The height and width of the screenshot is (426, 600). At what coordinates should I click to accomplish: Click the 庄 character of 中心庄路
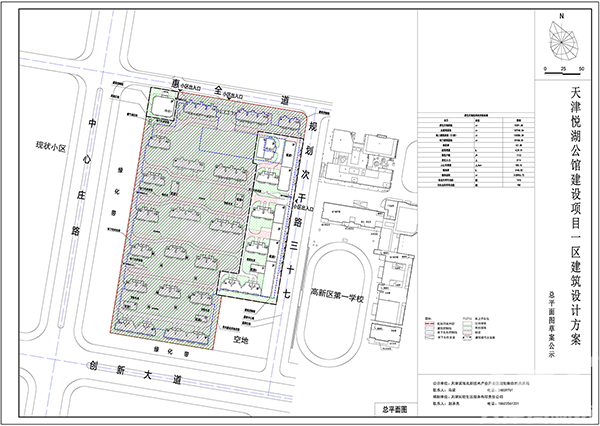click(81, 195)
